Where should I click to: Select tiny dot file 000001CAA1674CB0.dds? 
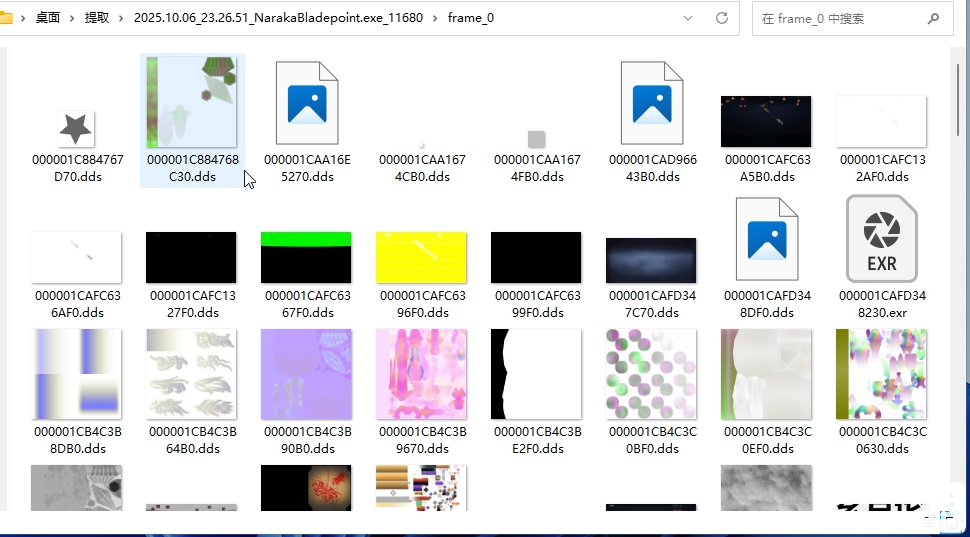coord(421,145)
